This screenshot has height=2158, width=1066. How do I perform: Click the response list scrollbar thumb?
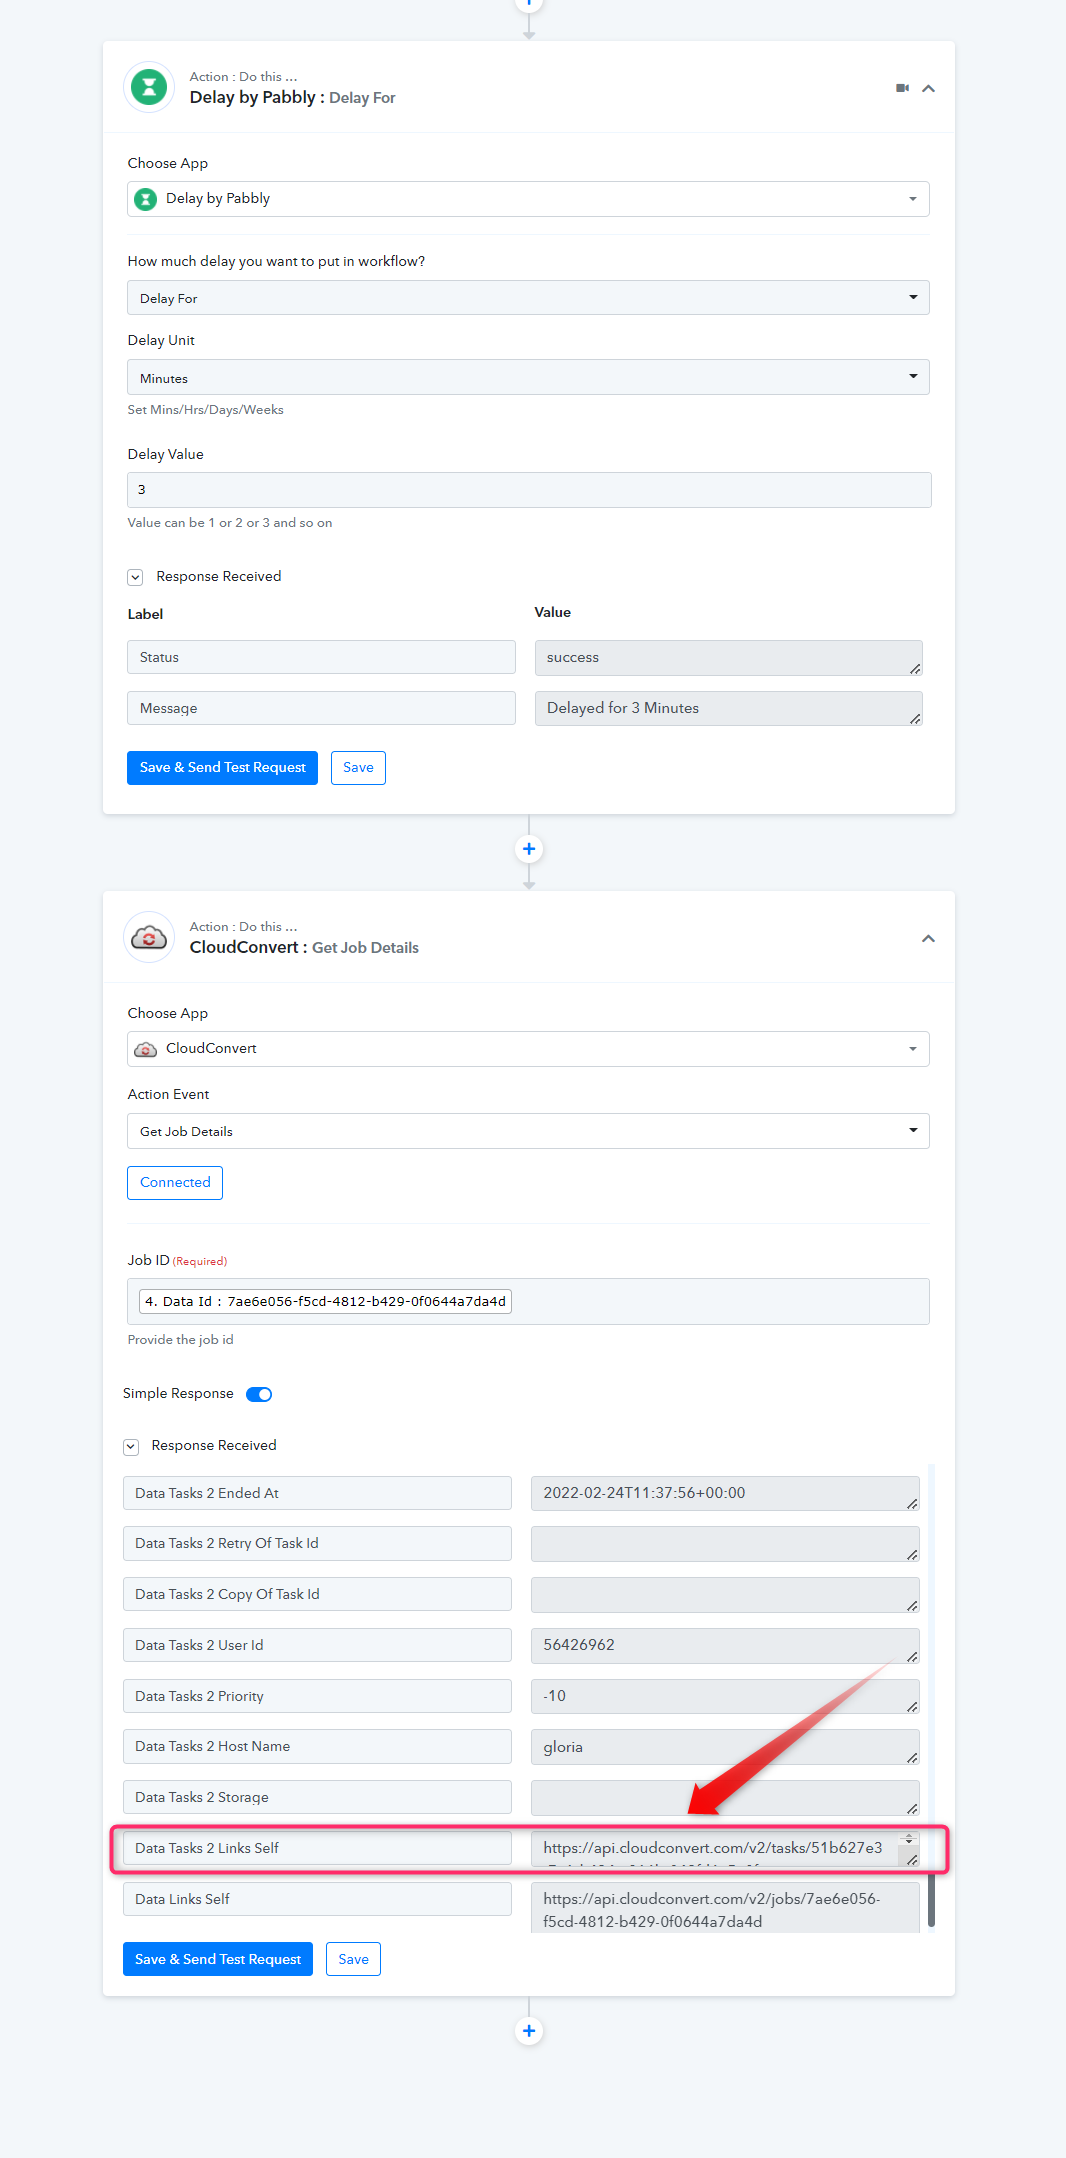[931, 1900]
